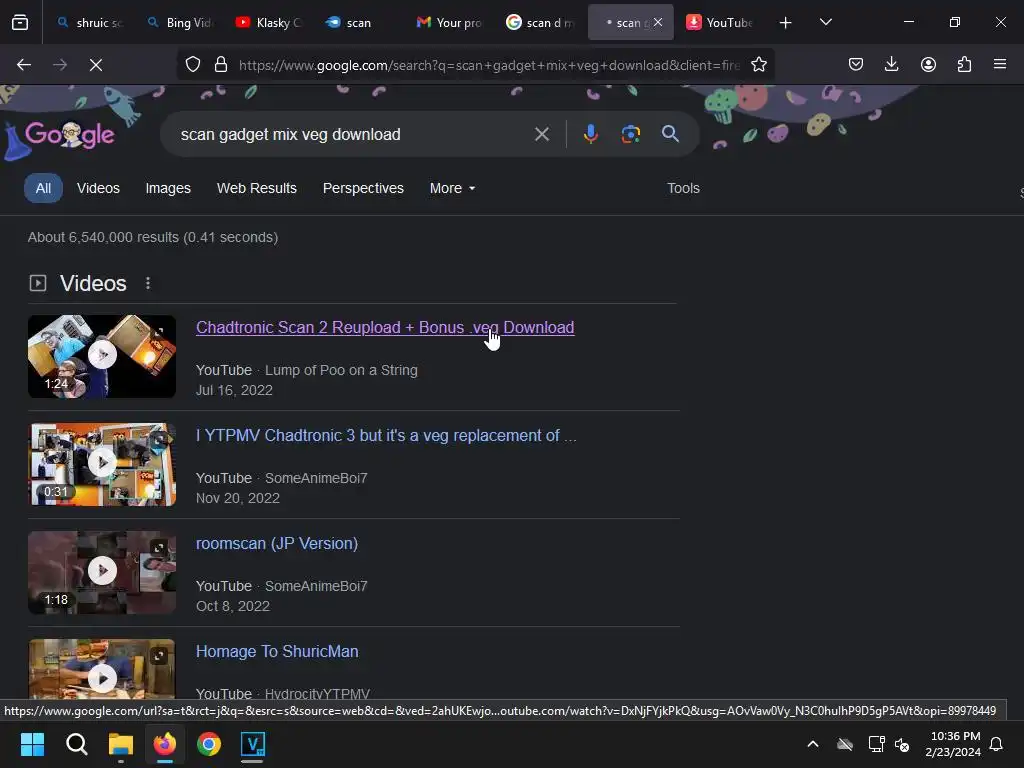This screenshot has width=1024, height=768.
Task: Submit search with magnifier icon
Action: (x=670, y=134)
